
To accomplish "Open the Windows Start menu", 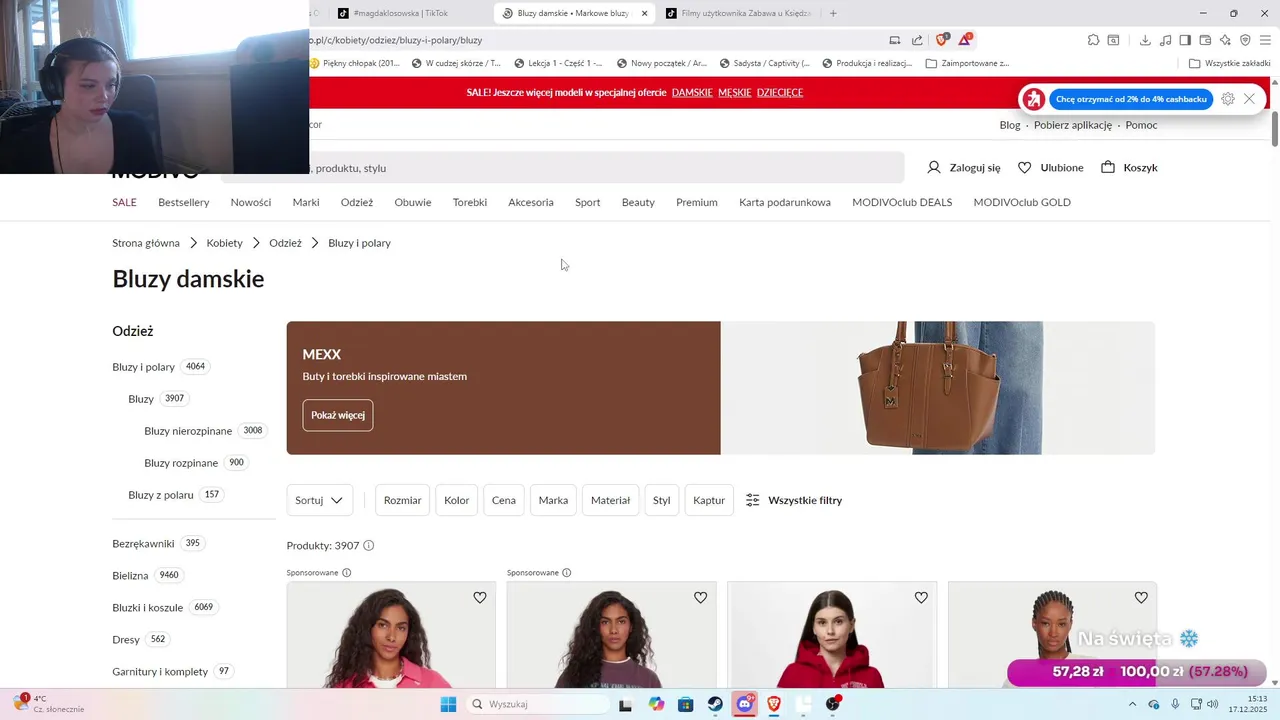I will click(448, 704).
